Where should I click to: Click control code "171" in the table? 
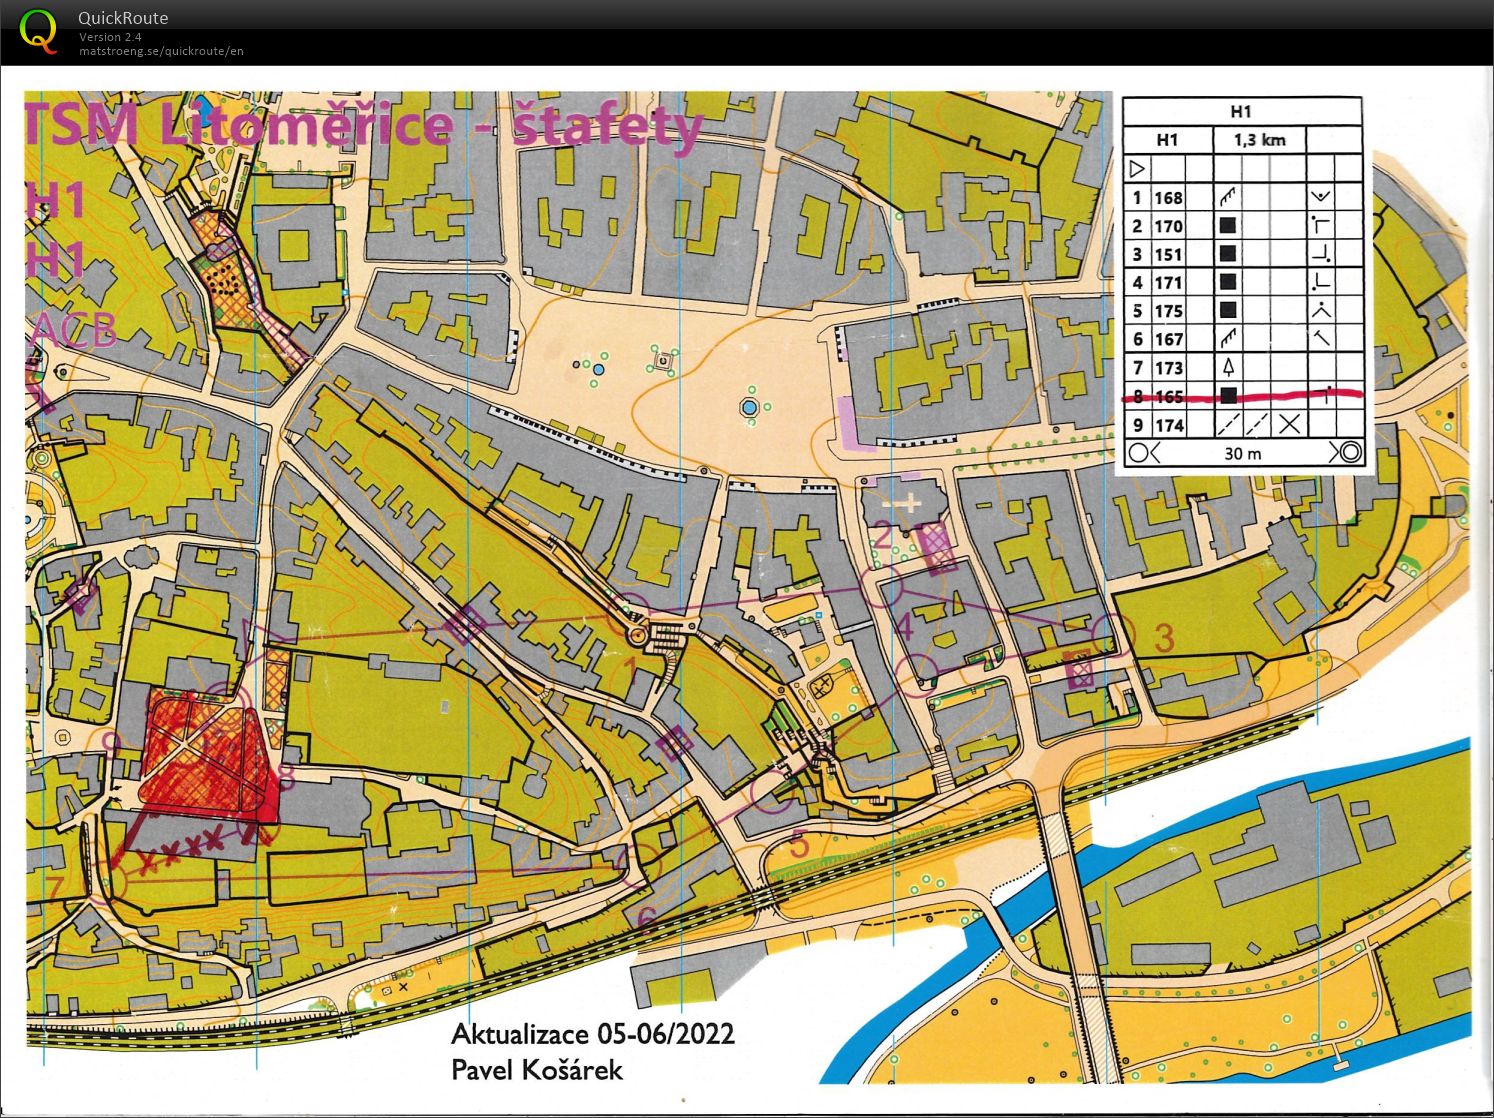1168,283
